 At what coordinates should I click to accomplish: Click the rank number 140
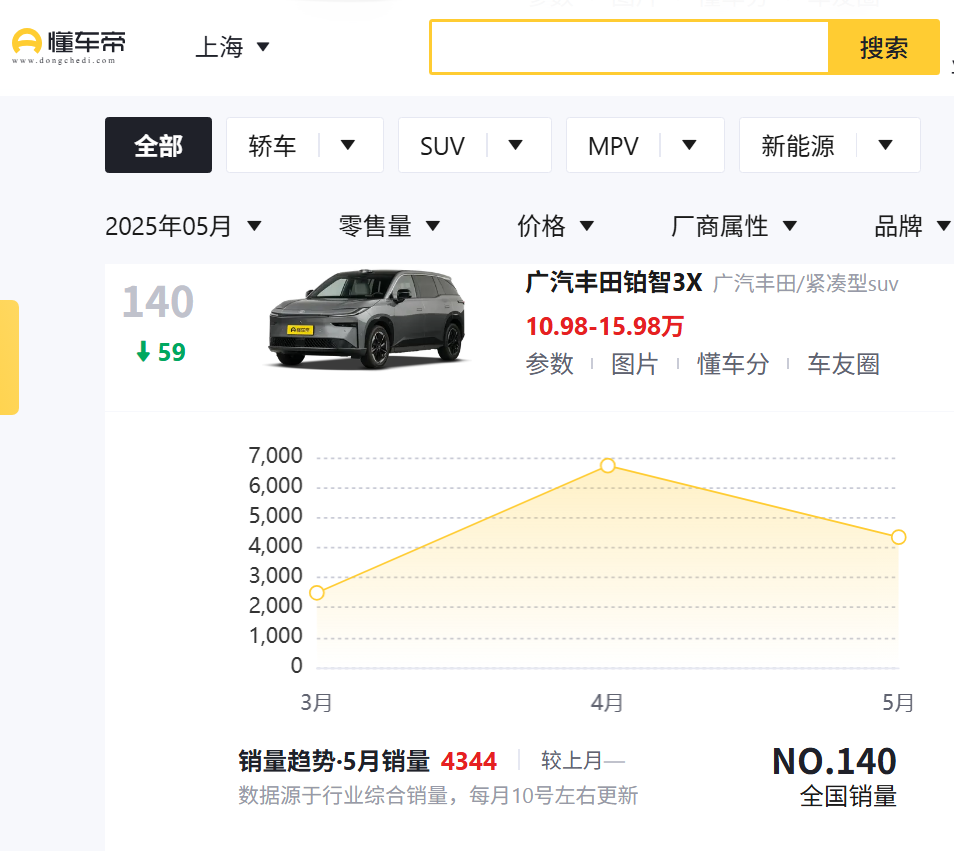coord(158,302)
